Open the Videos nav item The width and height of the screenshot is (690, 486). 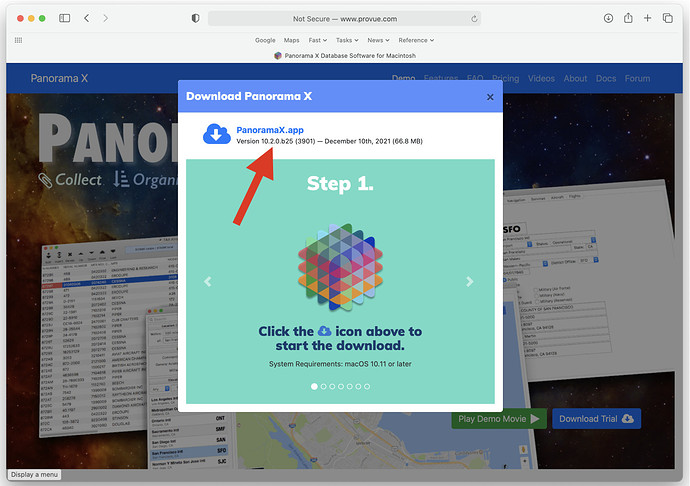coord(541,78)
